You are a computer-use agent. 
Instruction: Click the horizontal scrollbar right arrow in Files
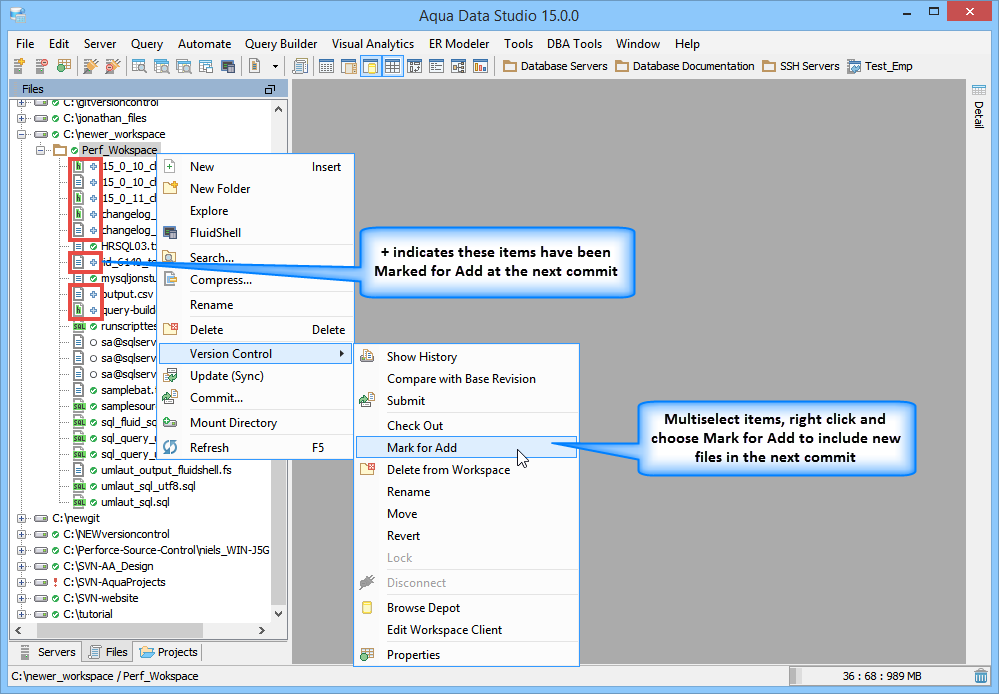(x=261, y=630)
